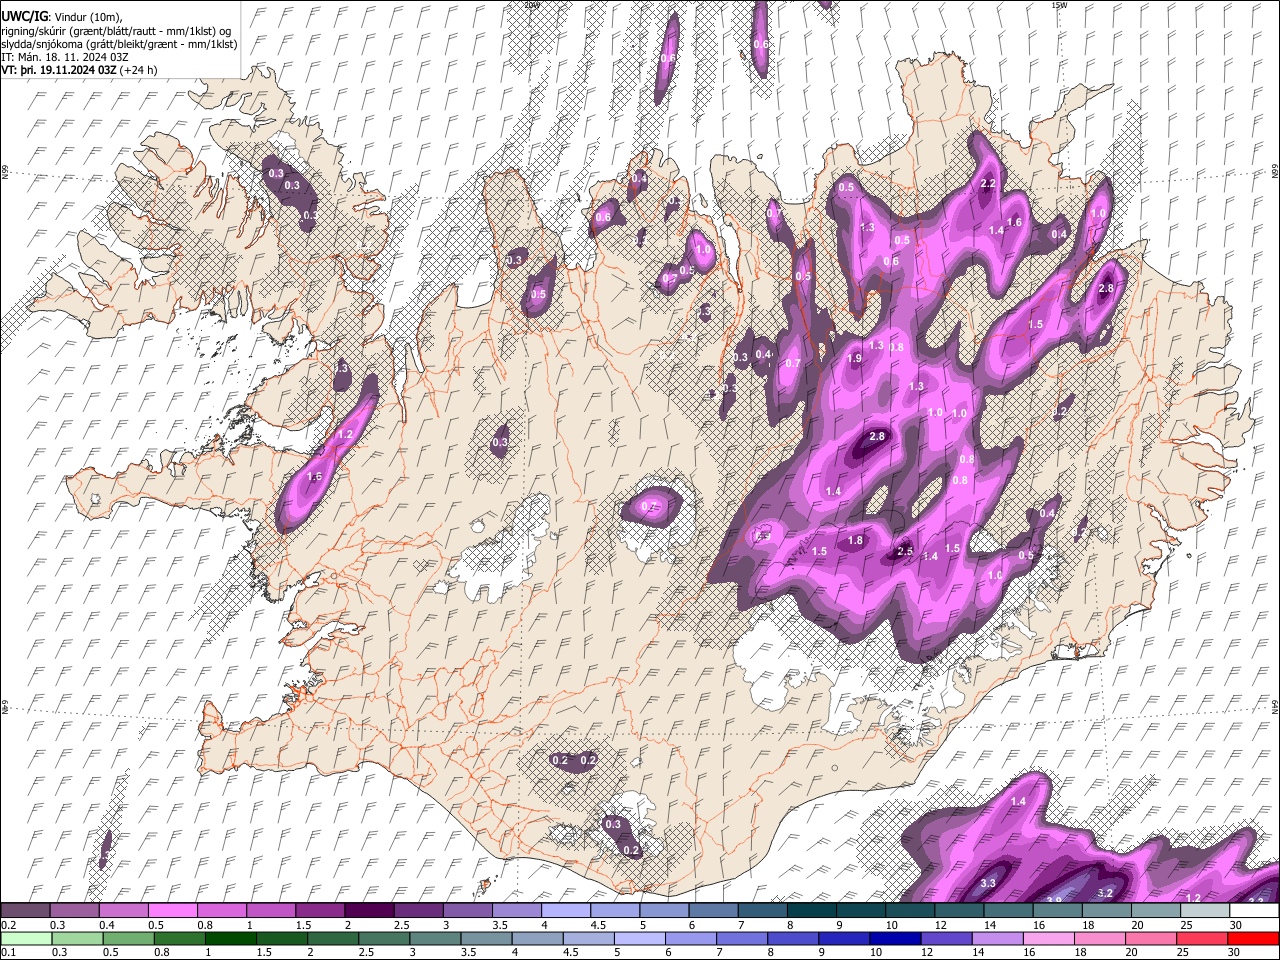Click the '3.2' offshore precipitation value
This screenshot has width=1280, height=960.
[1105, 893]
